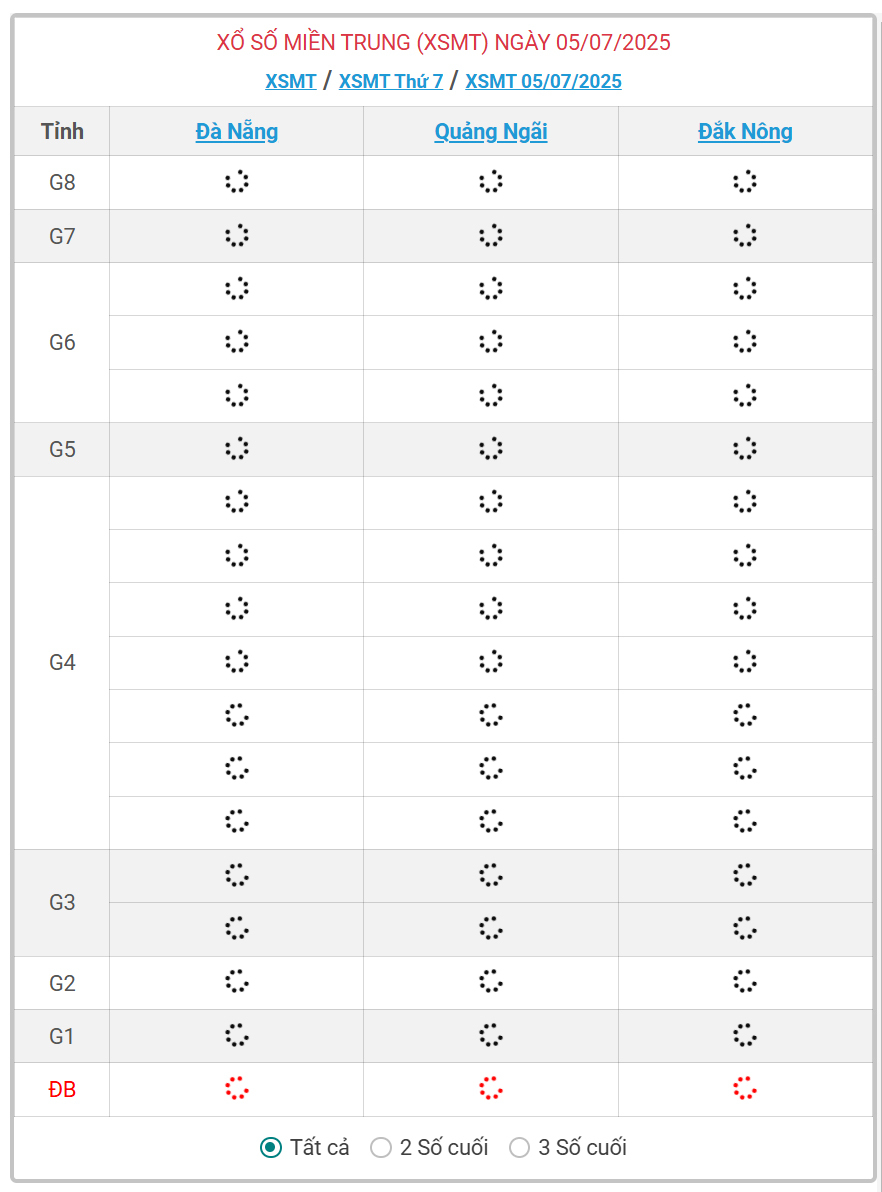
Task: Click the Đà Nẵng G1 loading spinner
Action: point(237,1036)
